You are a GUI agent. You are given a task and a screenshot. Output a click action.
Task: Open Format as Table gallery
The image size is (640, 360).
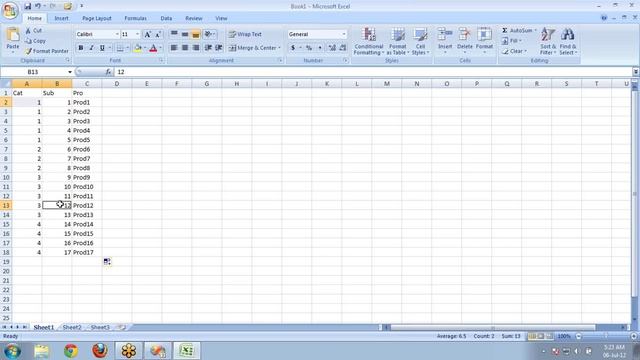(398, 41)
